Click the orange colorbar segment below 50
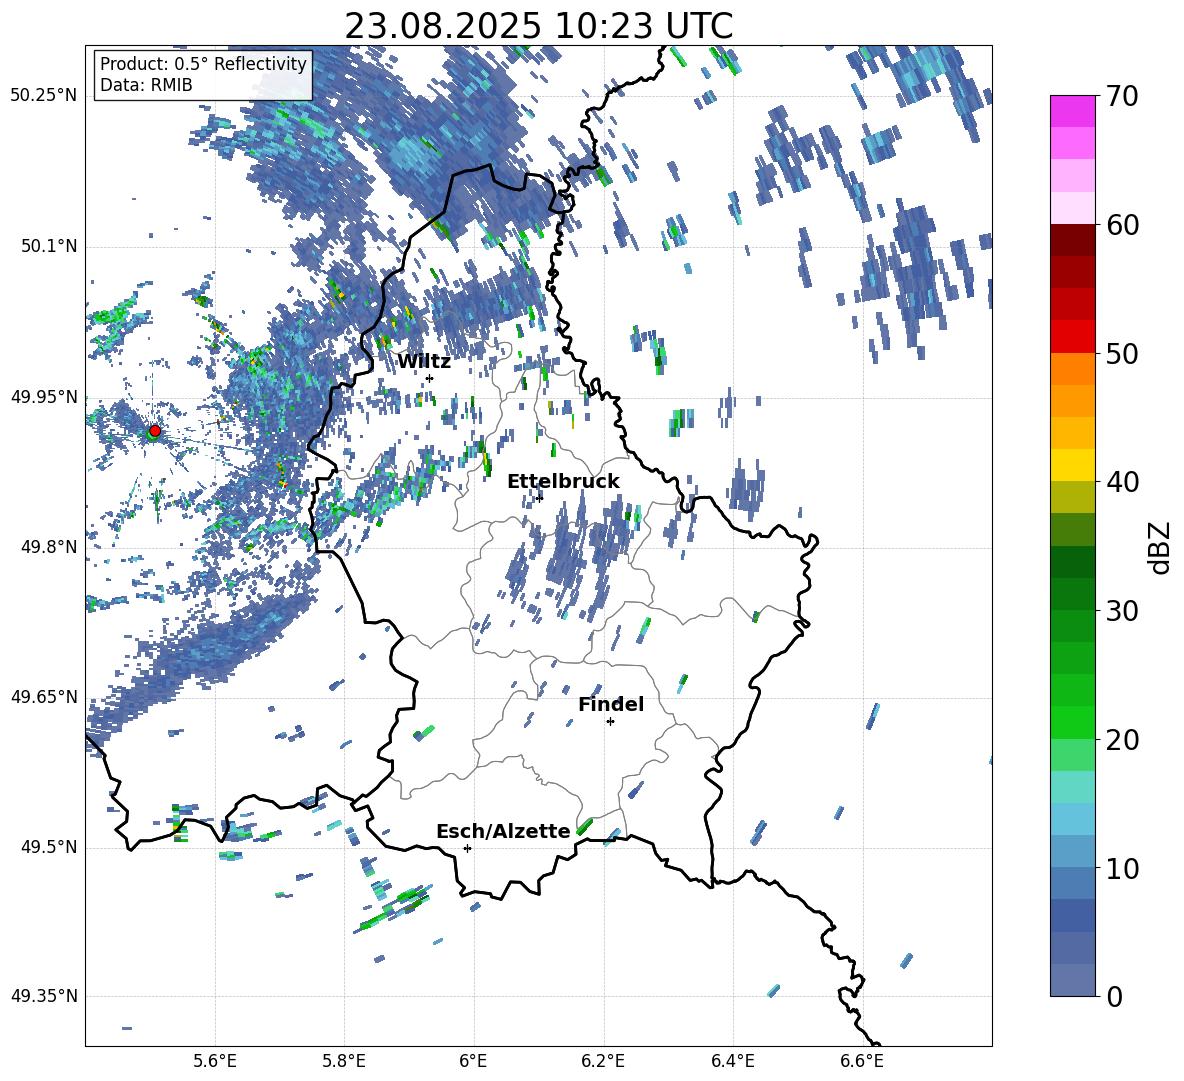Viewport: 1184px width, 1081px height. pos(1072,368)
